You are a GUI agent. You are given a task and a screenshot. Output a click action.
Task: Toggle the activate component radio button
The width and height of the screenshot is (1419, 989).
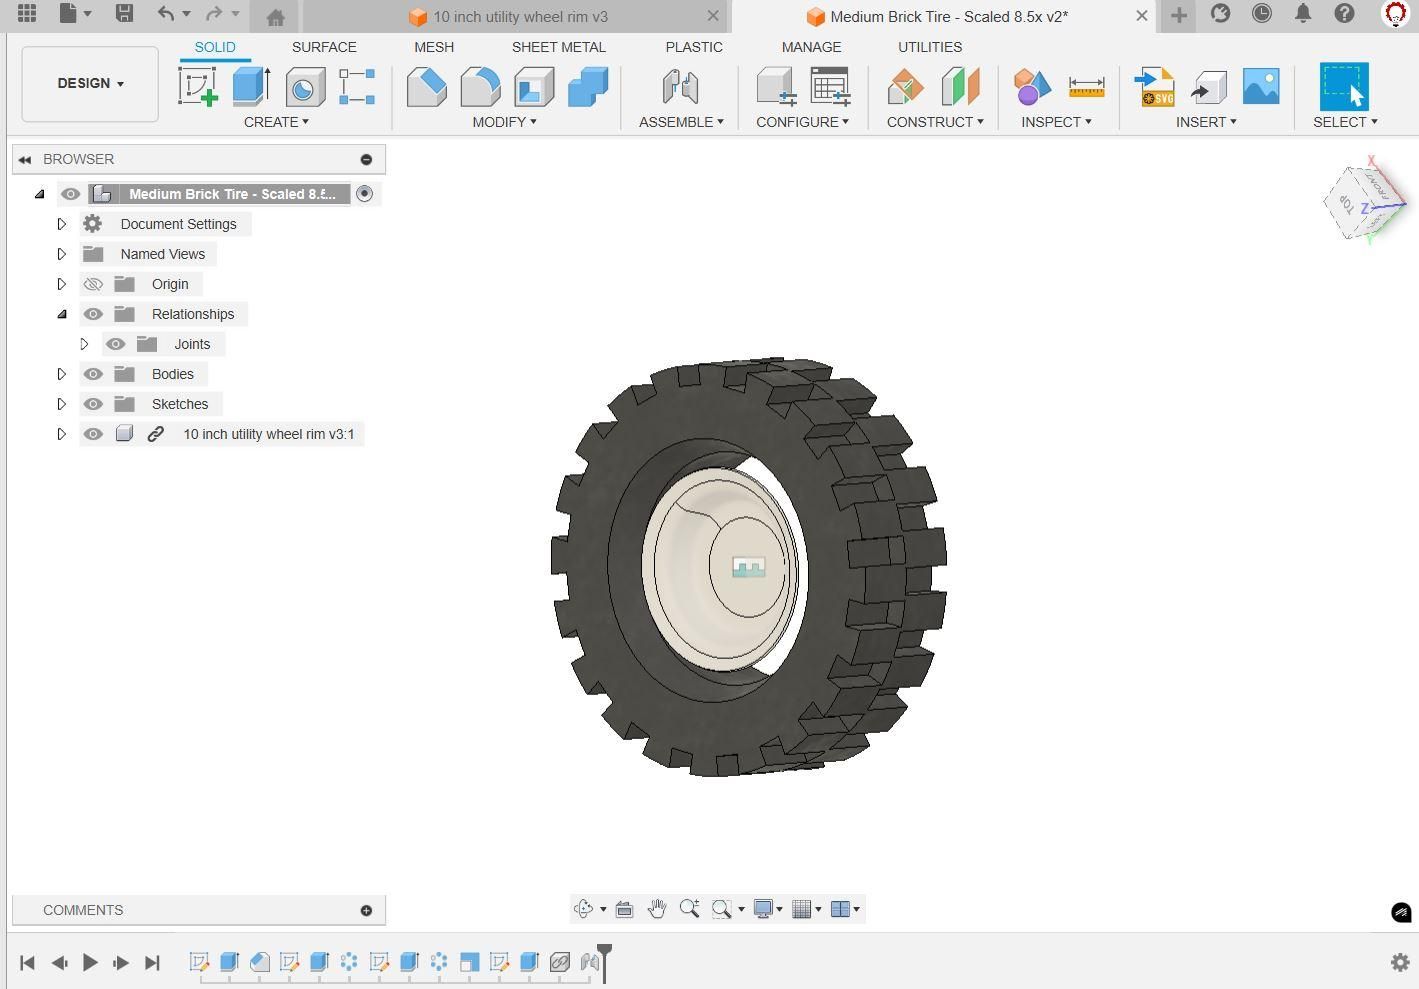pyautogui.click(x=364, y=194)
